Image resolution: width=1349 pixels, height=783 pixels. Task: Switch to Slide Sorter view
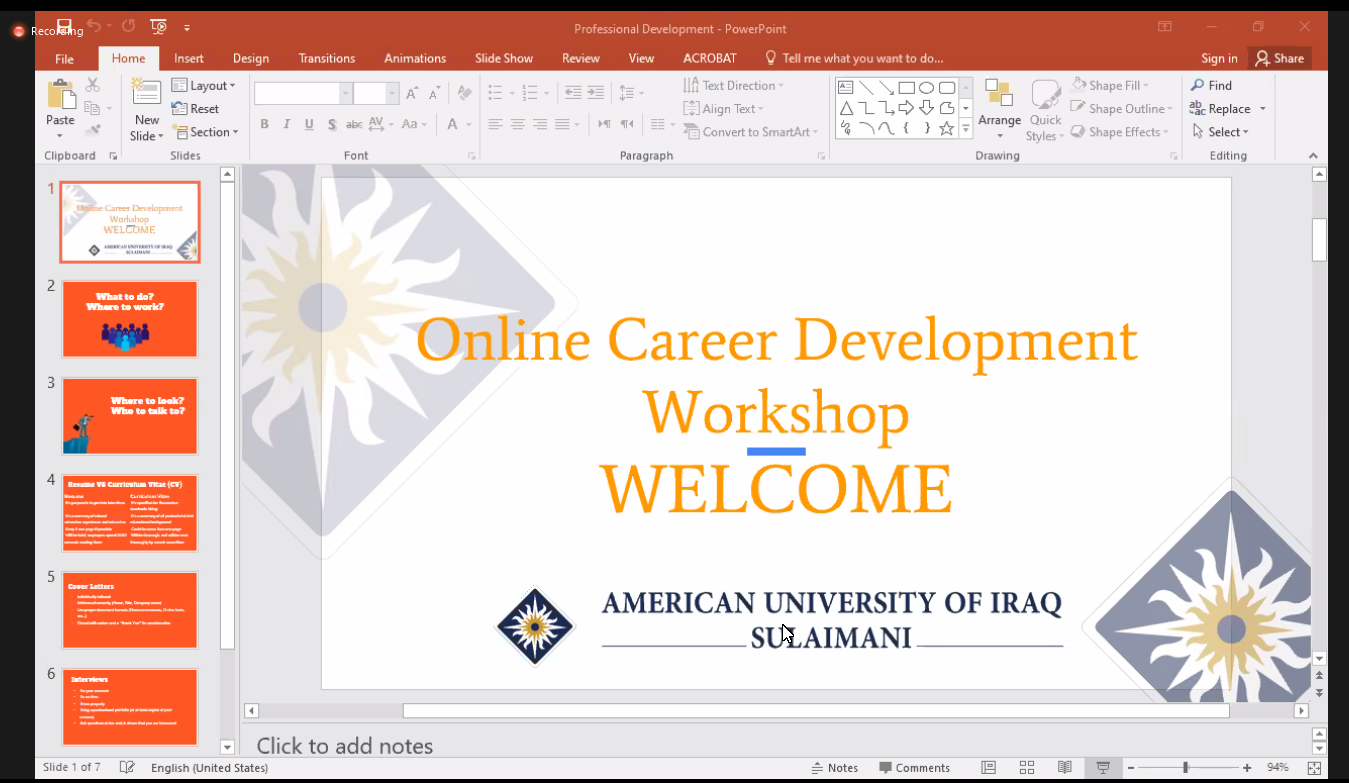[1027, 768]
